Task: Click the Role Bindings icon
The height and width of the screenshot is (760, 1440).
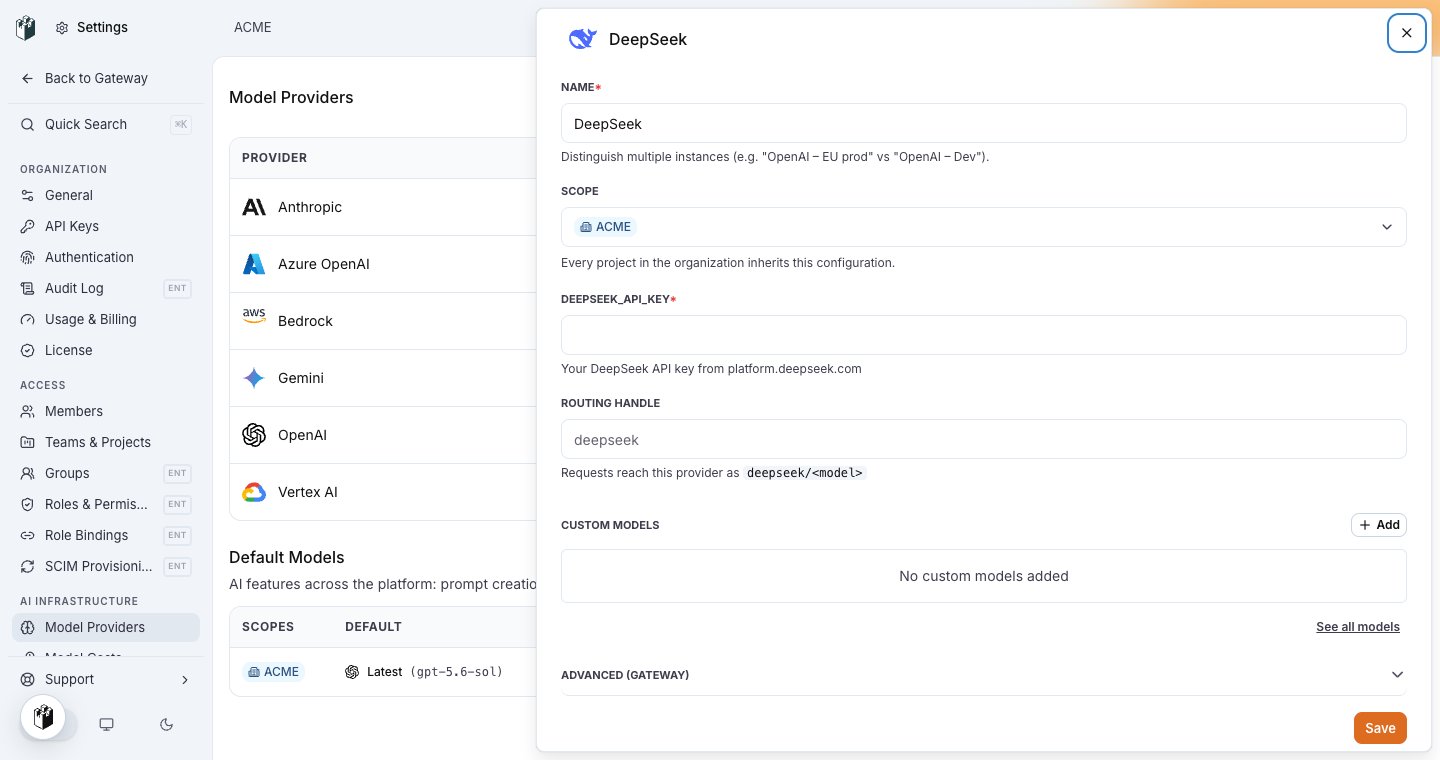Action: tap(27, 535)
